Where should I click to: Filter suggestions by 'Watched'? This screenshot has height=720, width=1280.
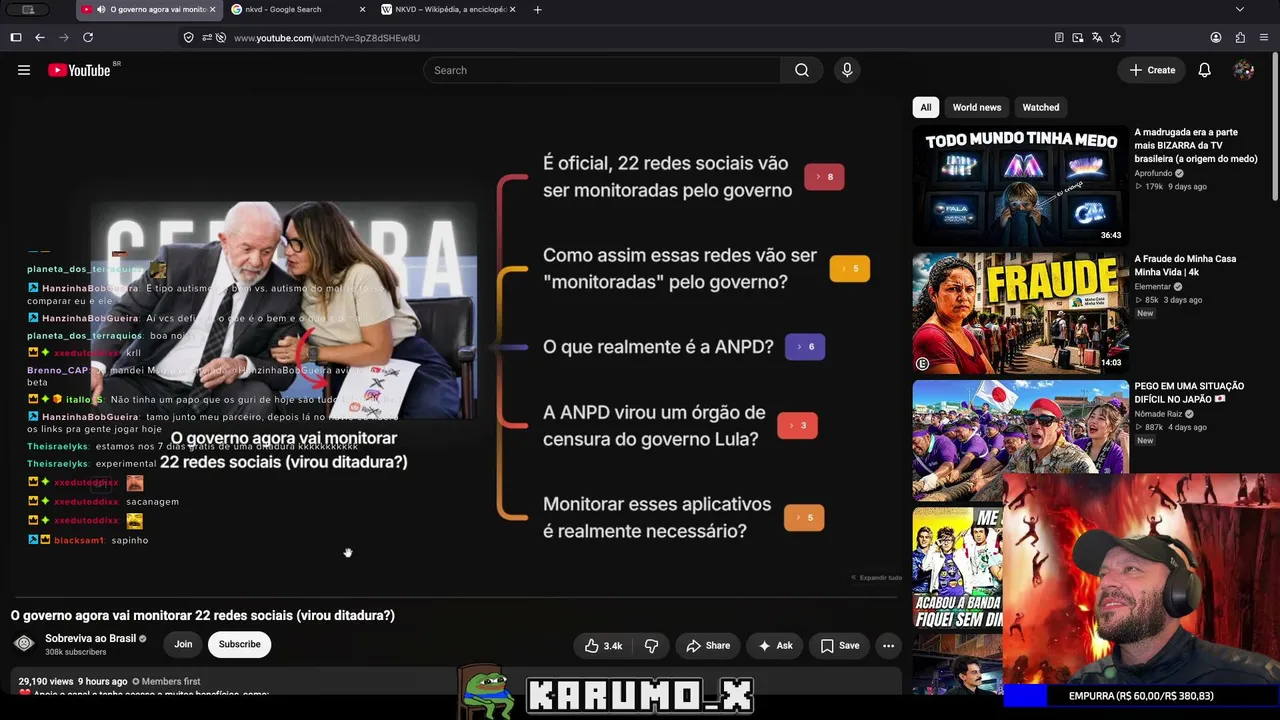coord(1041,107)
